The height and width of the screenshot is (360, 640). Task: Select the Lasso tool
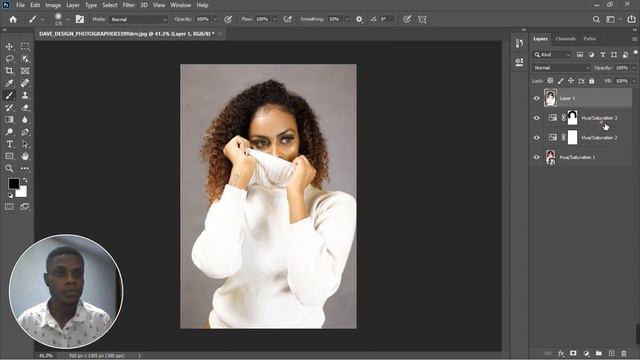click(9, 59)
